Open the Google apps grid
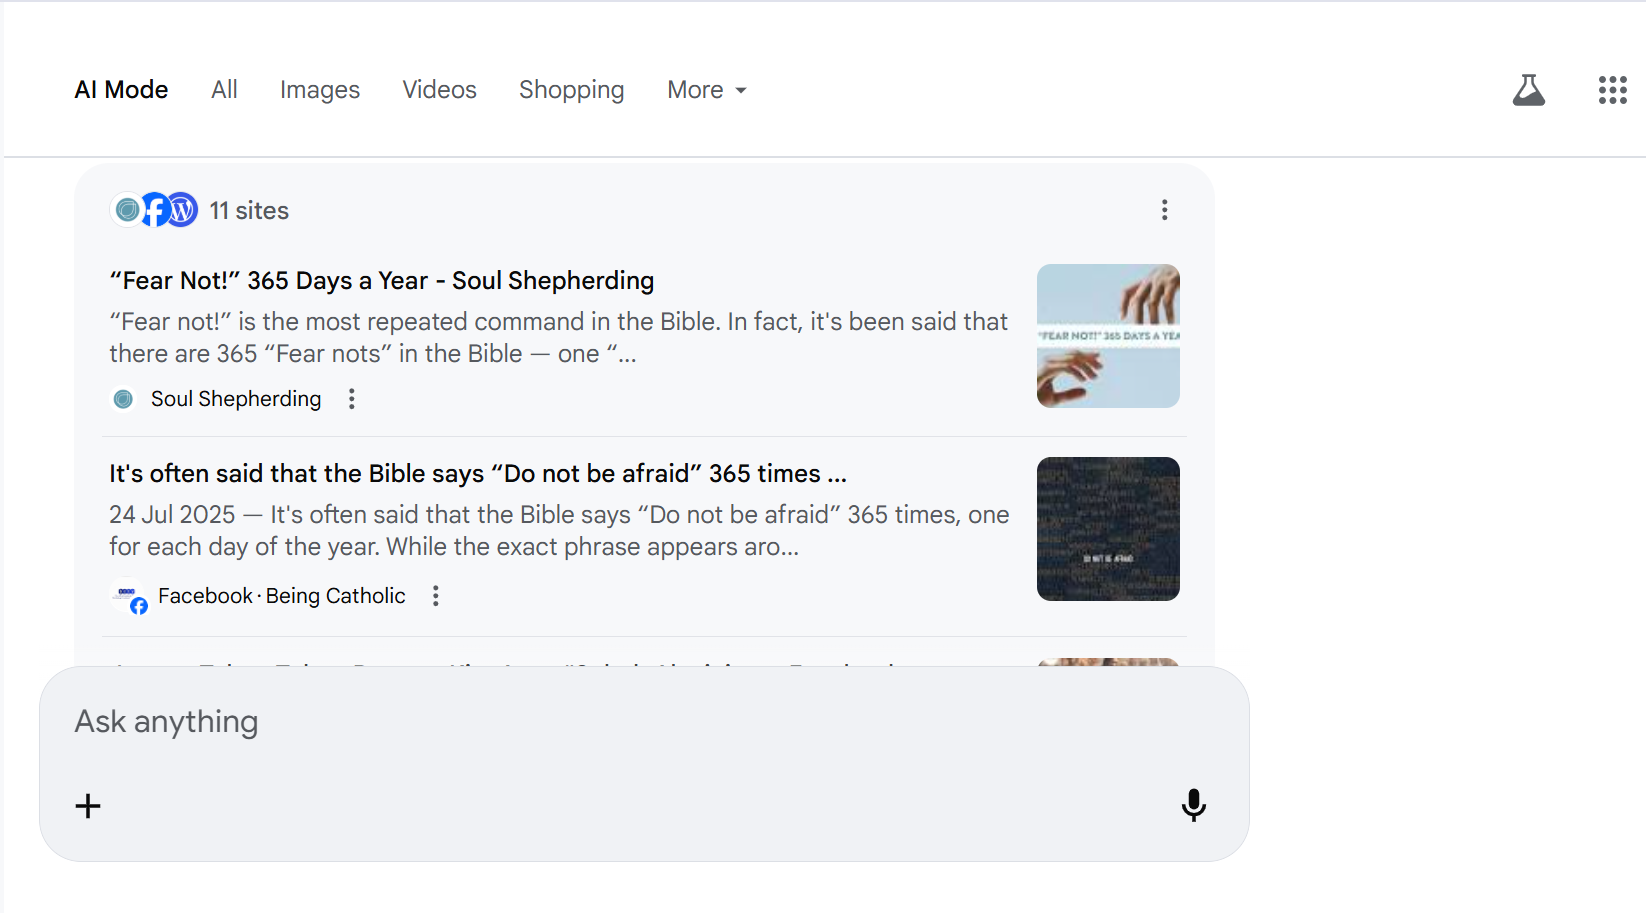The image size is (1646, 913). pos(1612,90)
